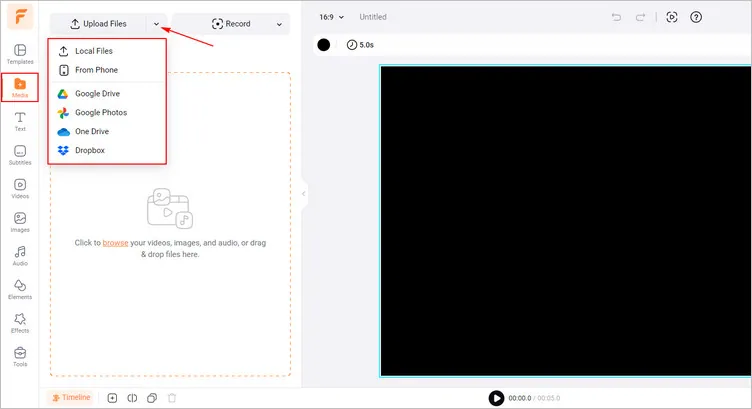Expand the Upload Files dropdown arrow
Image resolution: width=752 pixels, height=409 pixels.
click(x=156, y=24)
